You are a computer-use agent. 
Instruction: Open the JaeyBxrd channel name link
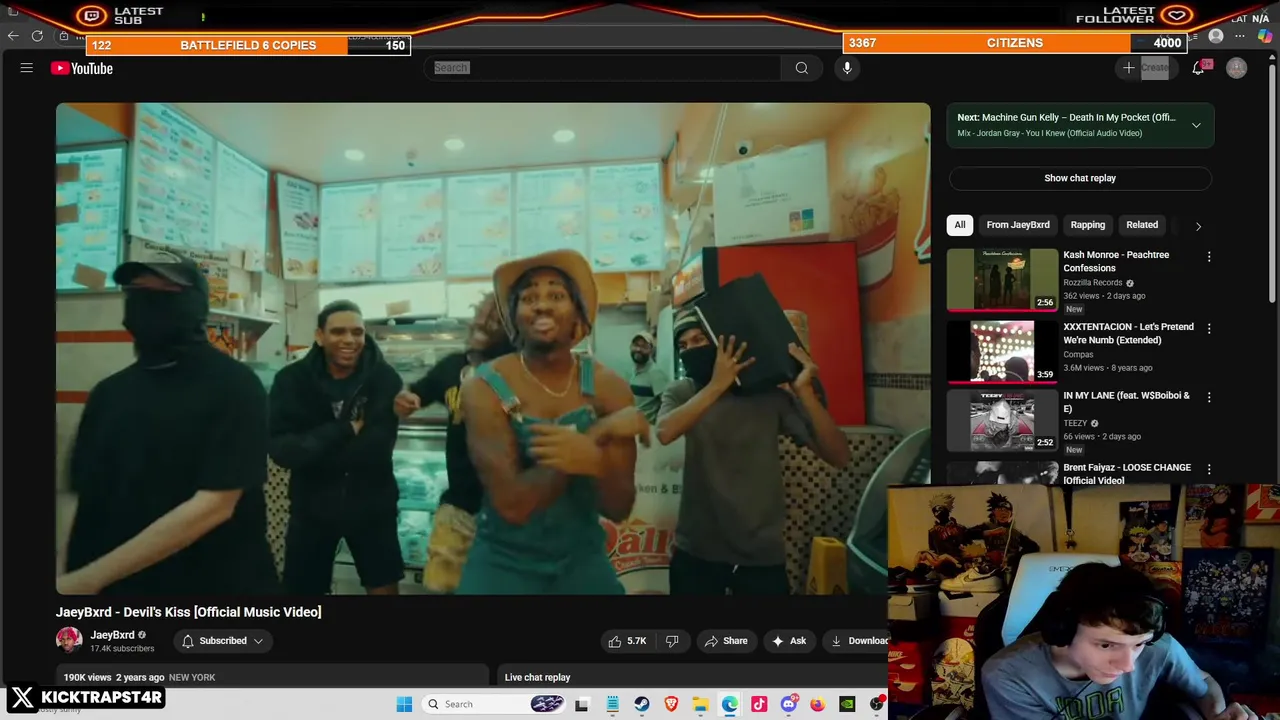(112, 635)
